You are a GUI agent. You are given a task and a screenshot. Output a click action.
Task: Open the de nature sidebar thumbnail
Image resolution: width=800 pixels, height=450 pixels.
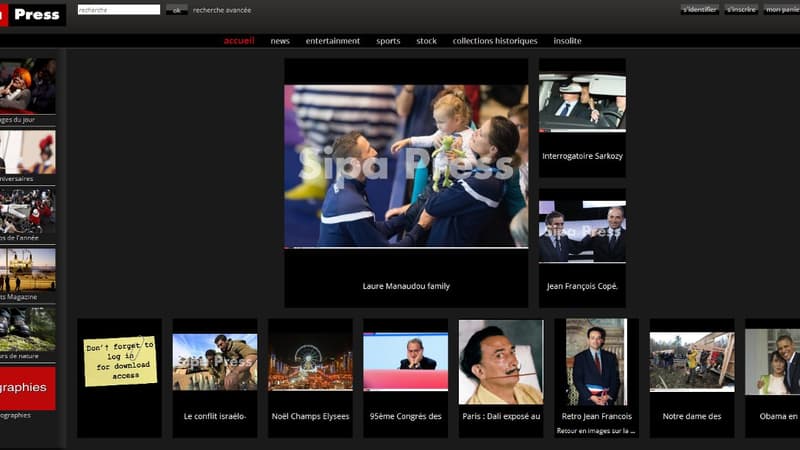pyautogui.click(x=28, y=329)
